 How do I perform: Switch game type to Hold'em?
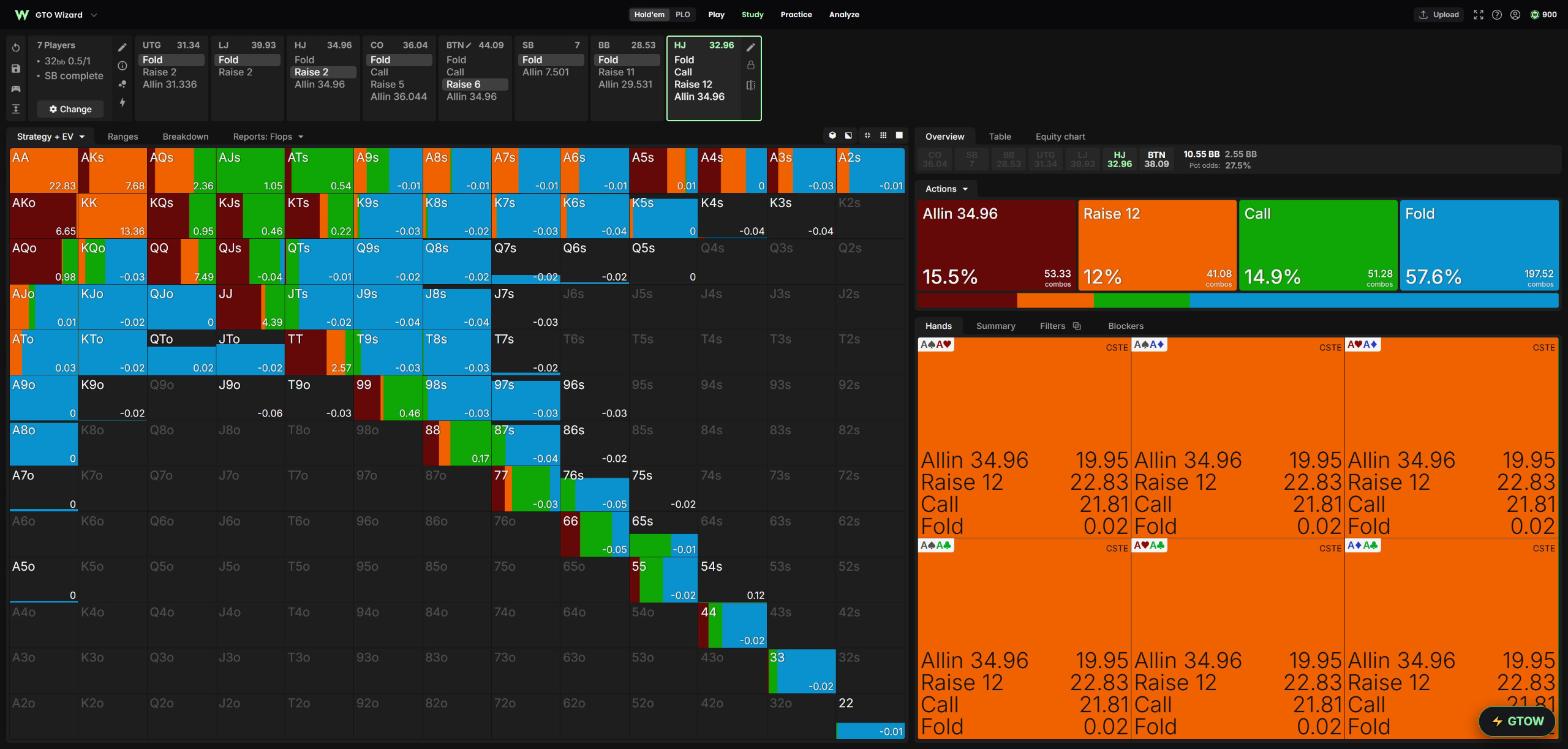pos(649,15)
